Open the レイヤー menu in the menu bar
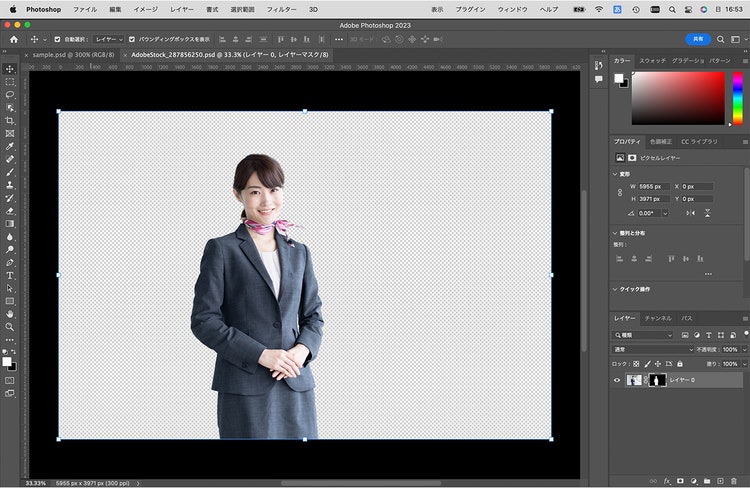Viewport: 750px width, 488px height. (x=182, y=9)
